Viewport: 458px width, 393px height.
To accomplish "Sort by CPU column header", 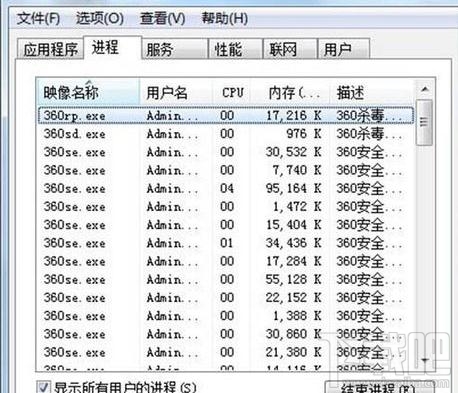I will coord(232,93).
